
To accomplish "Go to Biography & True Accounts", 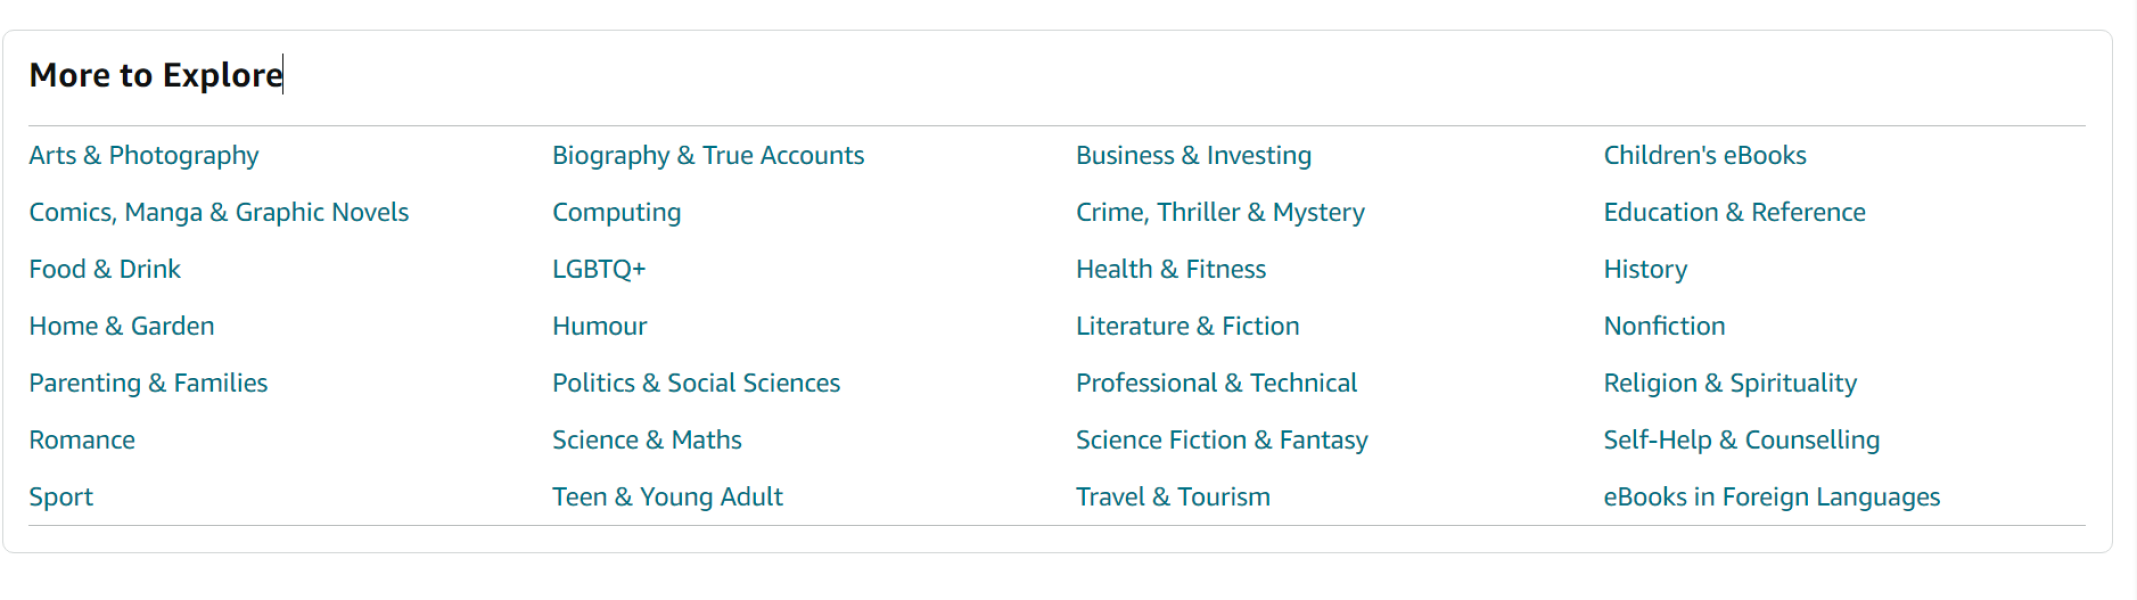I will (707, 155).
